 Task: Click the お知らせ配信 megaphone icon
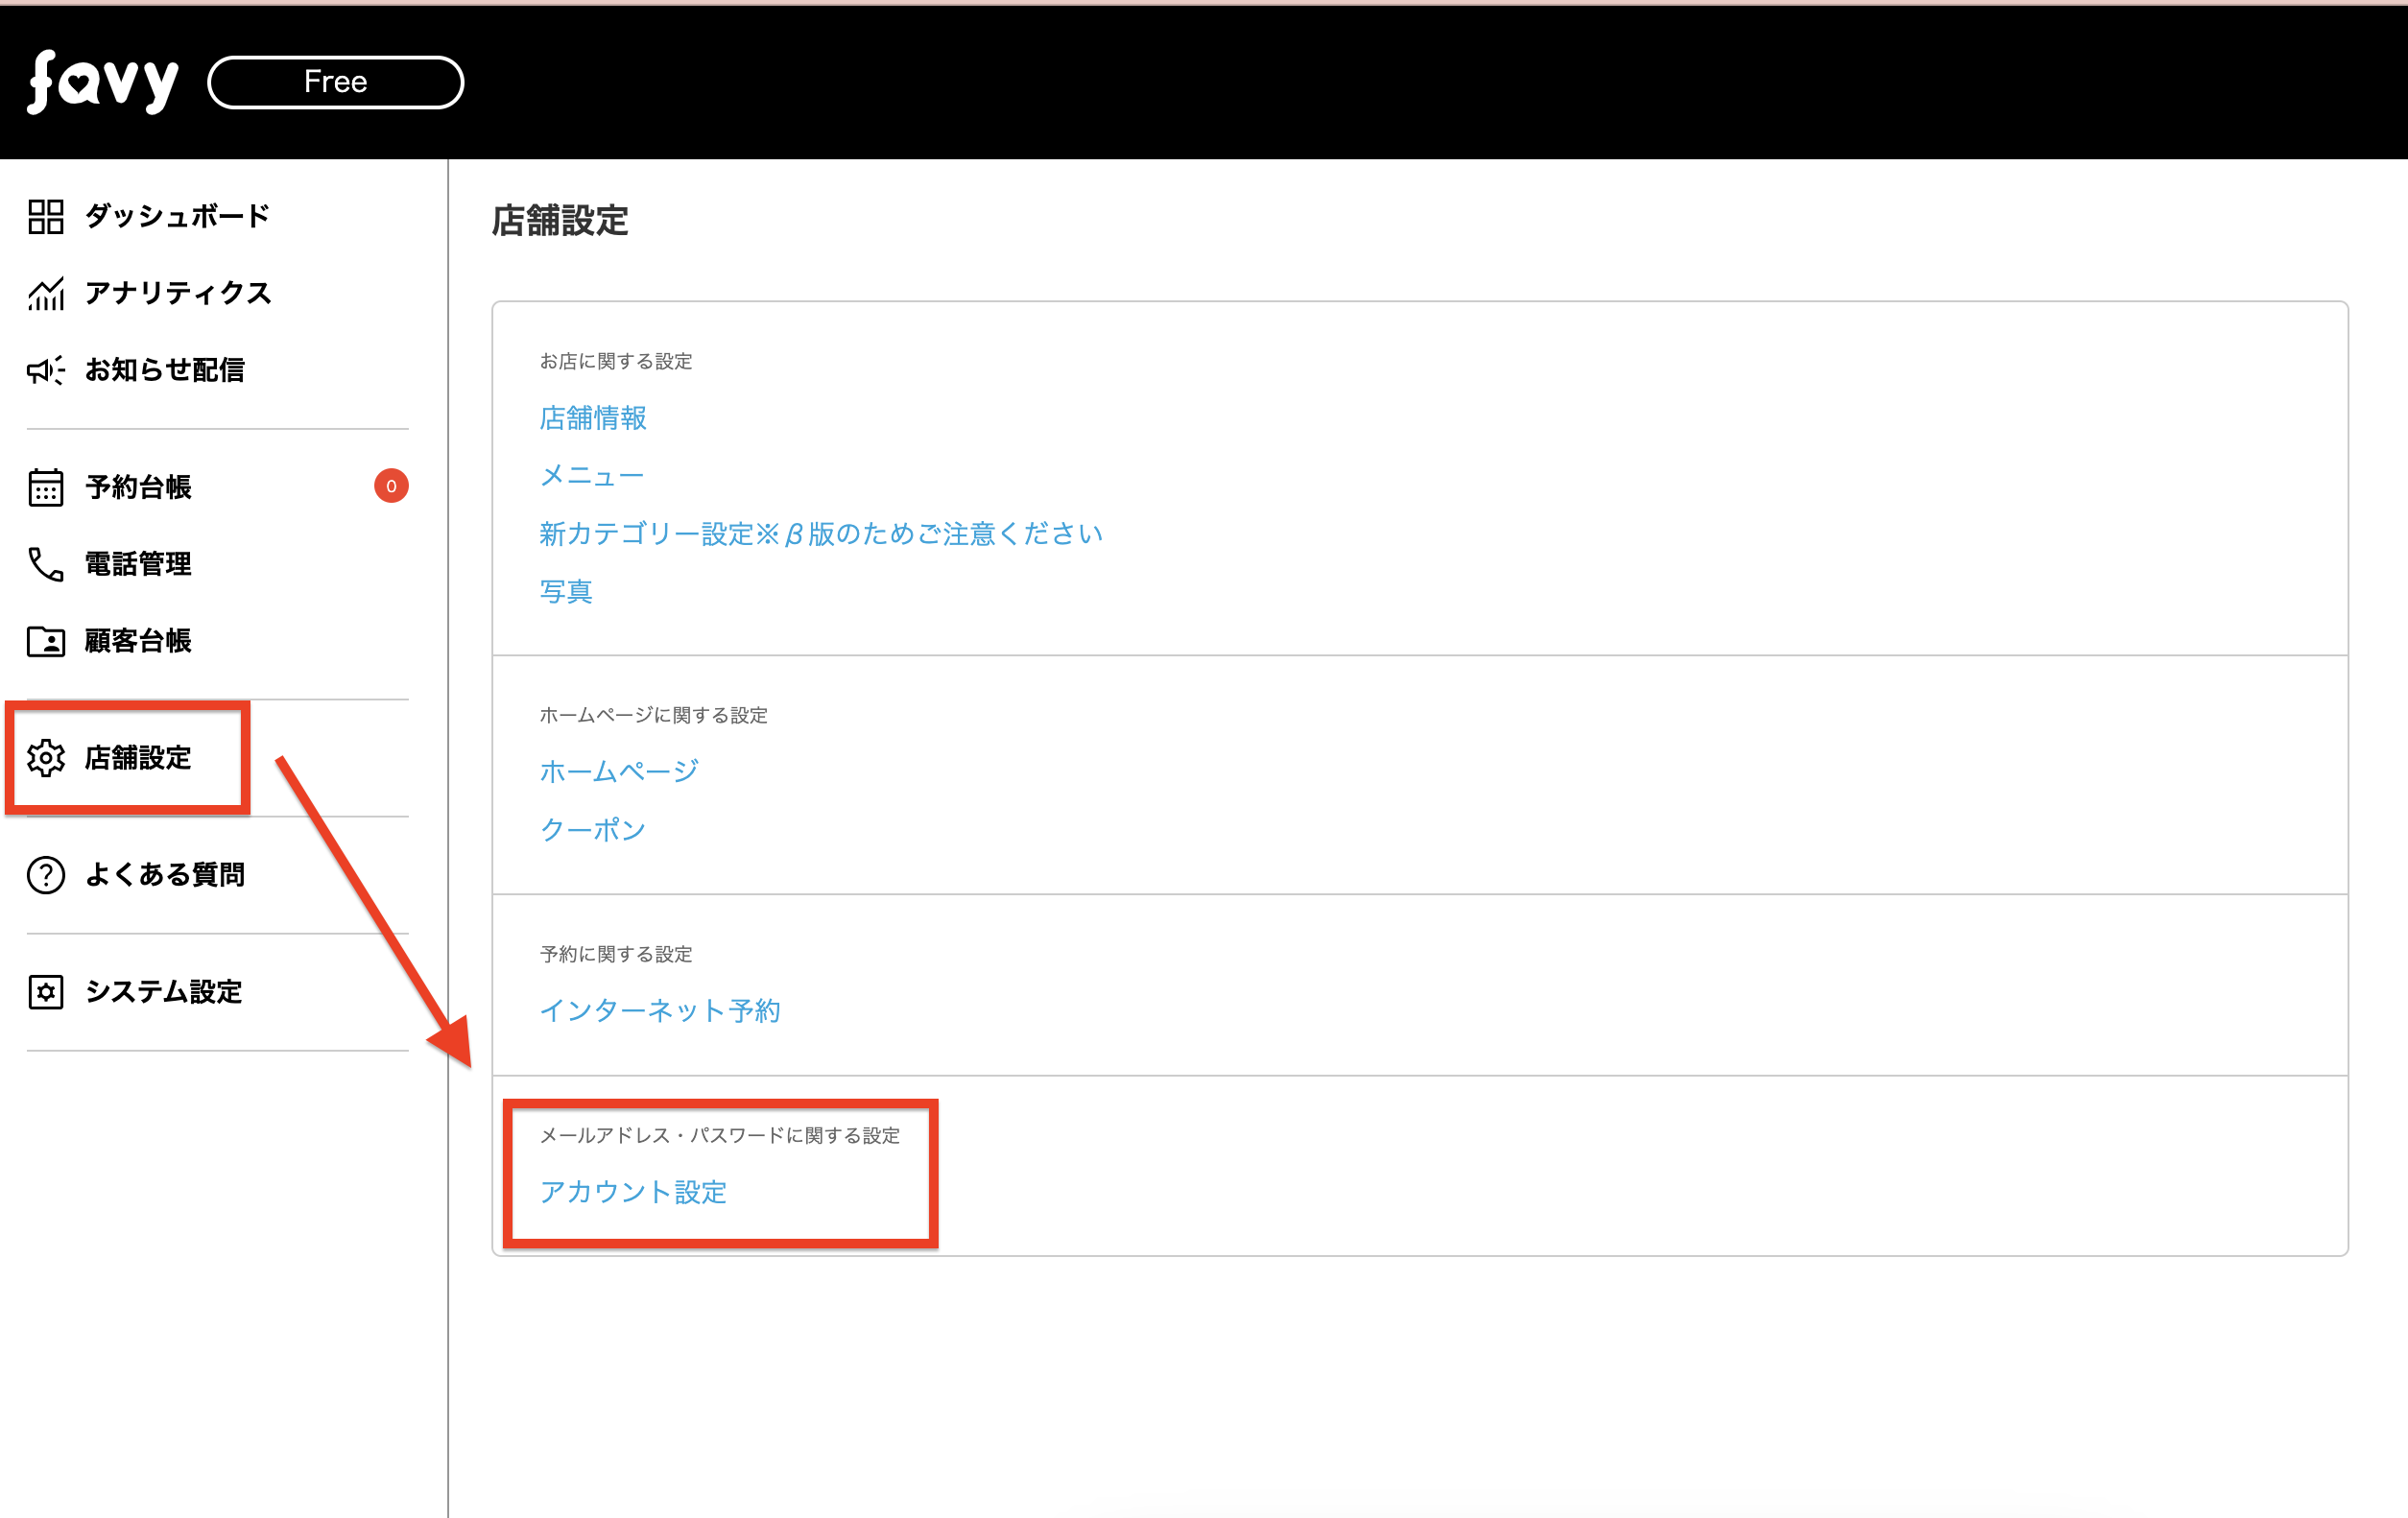pos(46,370)
